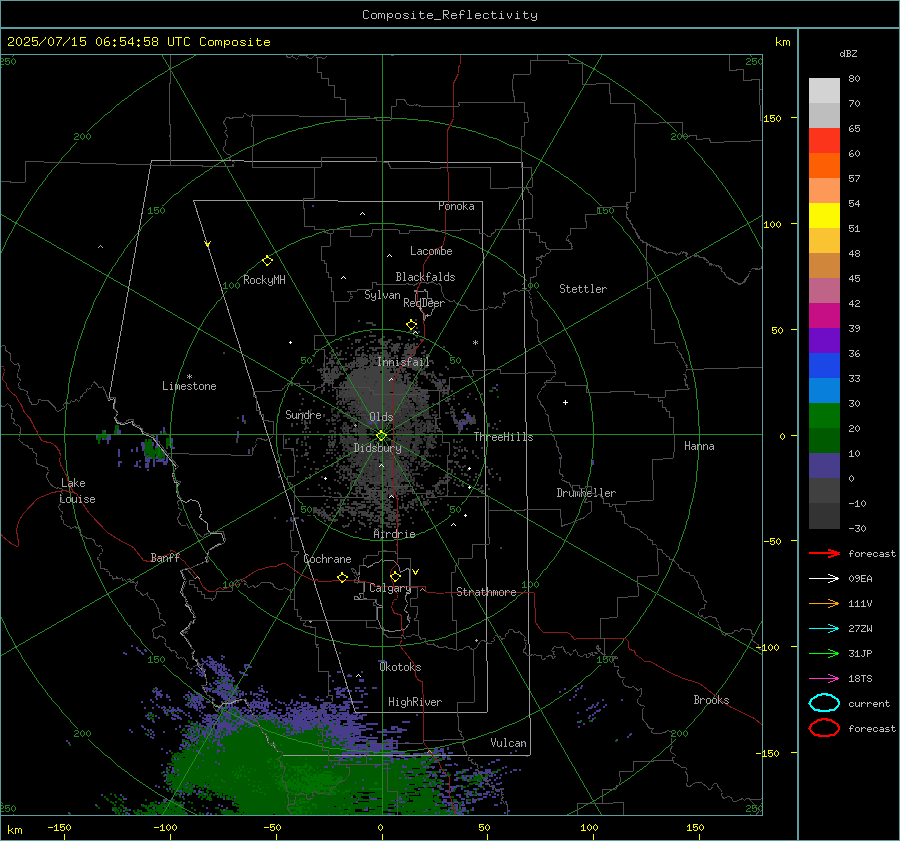900x841 pixels.
Task: Click the asterisk marker east of Innisfail
Action: (x=475, y=343)
